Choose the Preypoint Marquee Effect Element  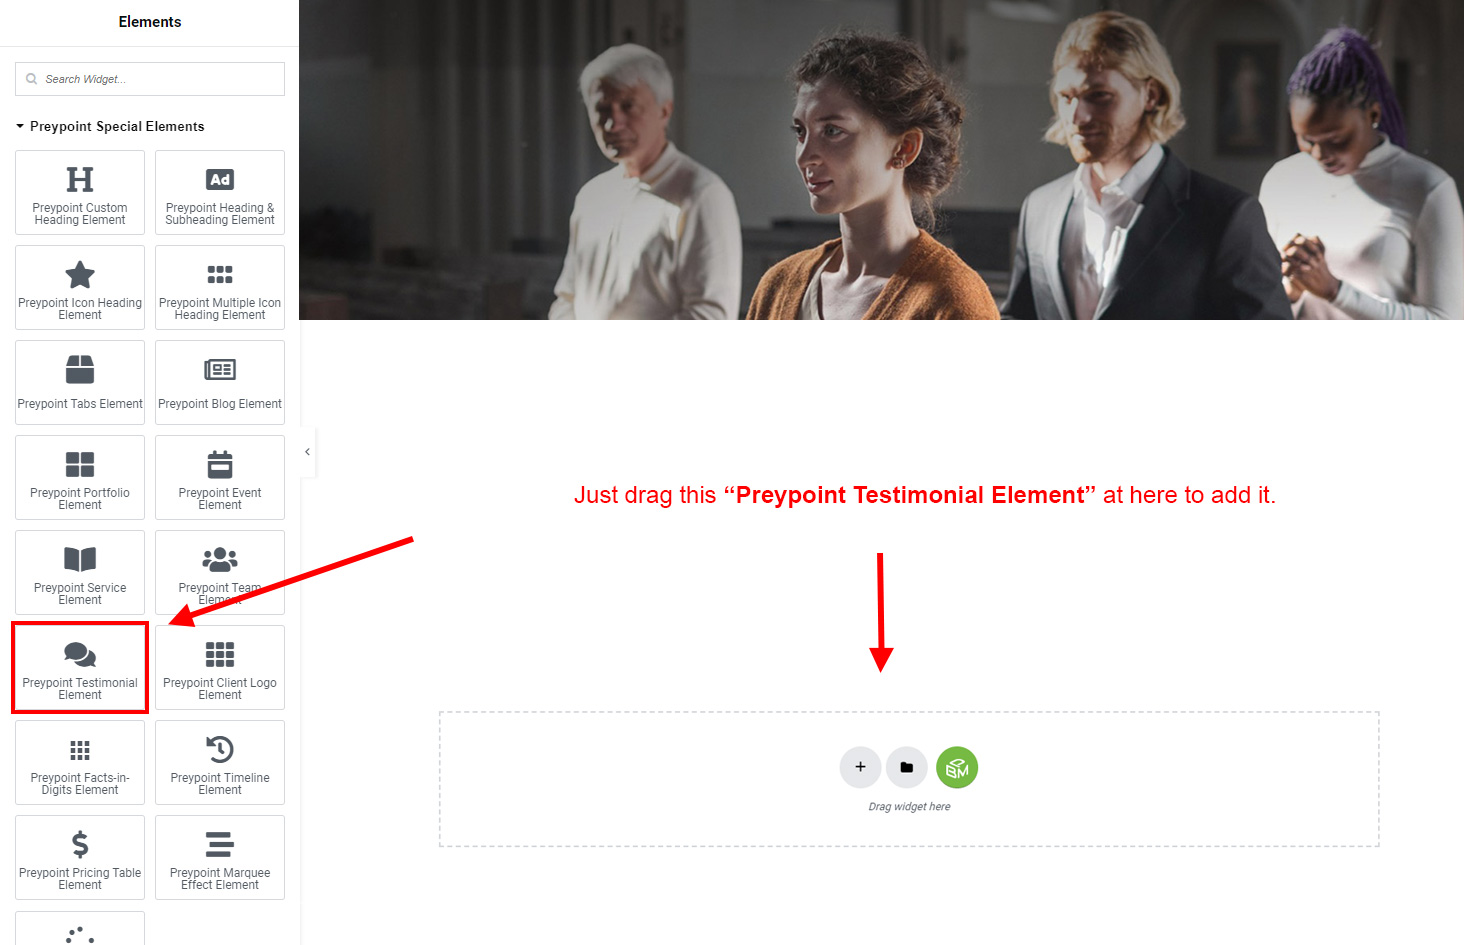click(220, 857)
